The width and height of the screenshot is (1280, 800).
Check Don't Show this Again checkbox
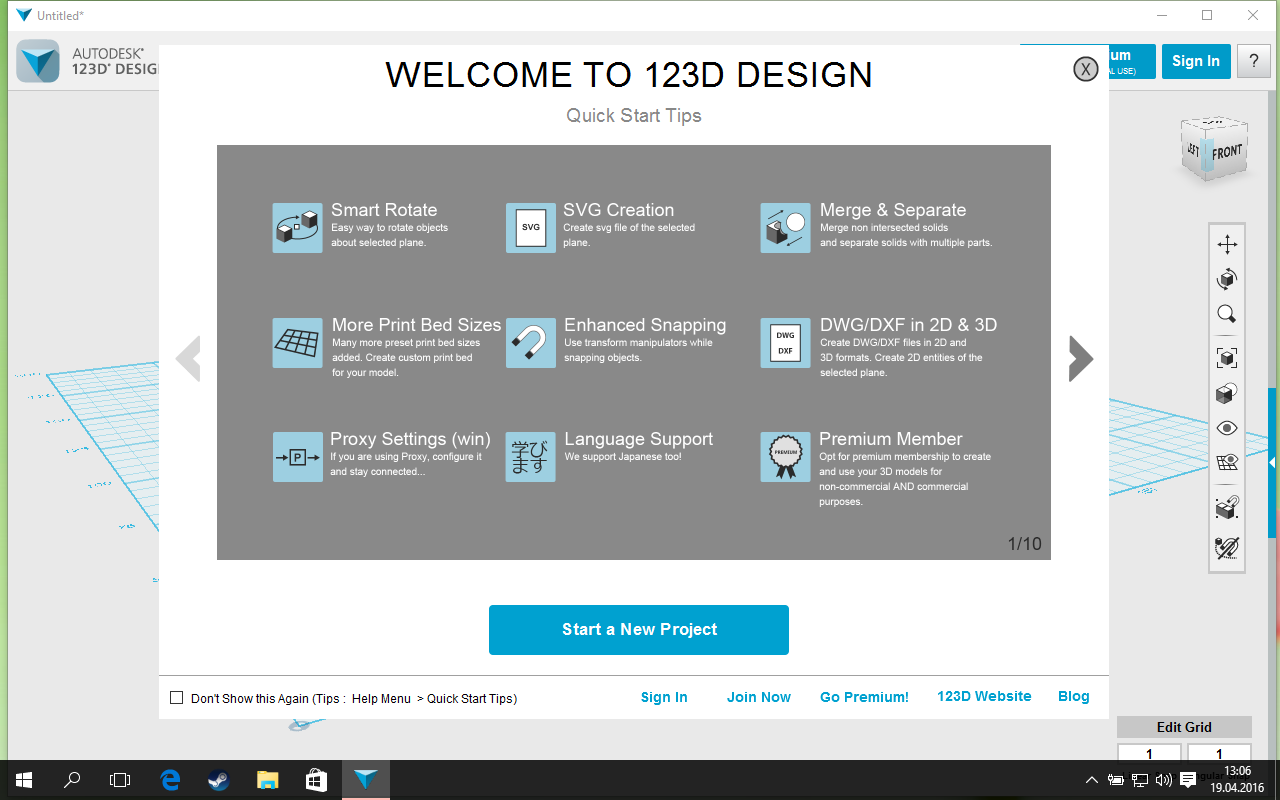point(177,698)
